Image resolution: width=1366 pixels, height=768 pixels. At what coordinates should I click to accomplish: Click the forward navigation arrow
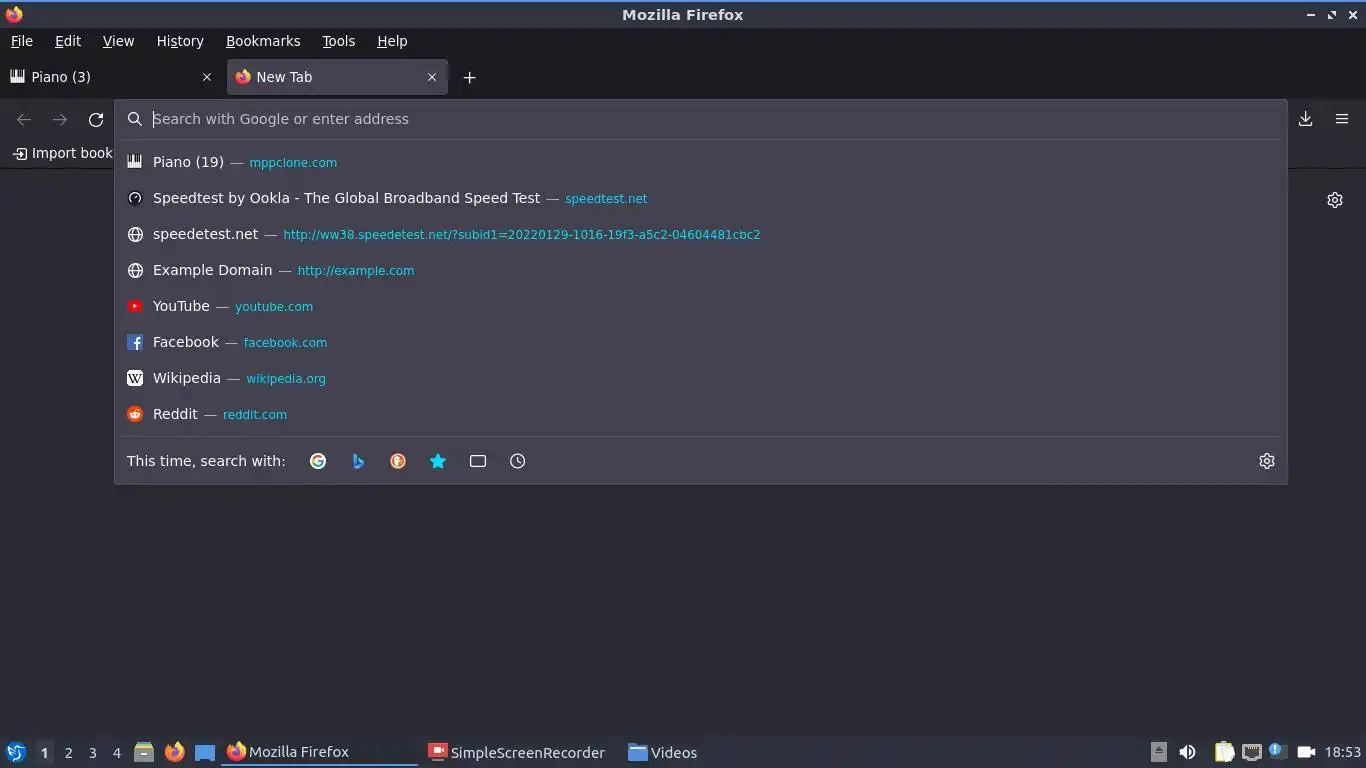[x=60, y=119]
